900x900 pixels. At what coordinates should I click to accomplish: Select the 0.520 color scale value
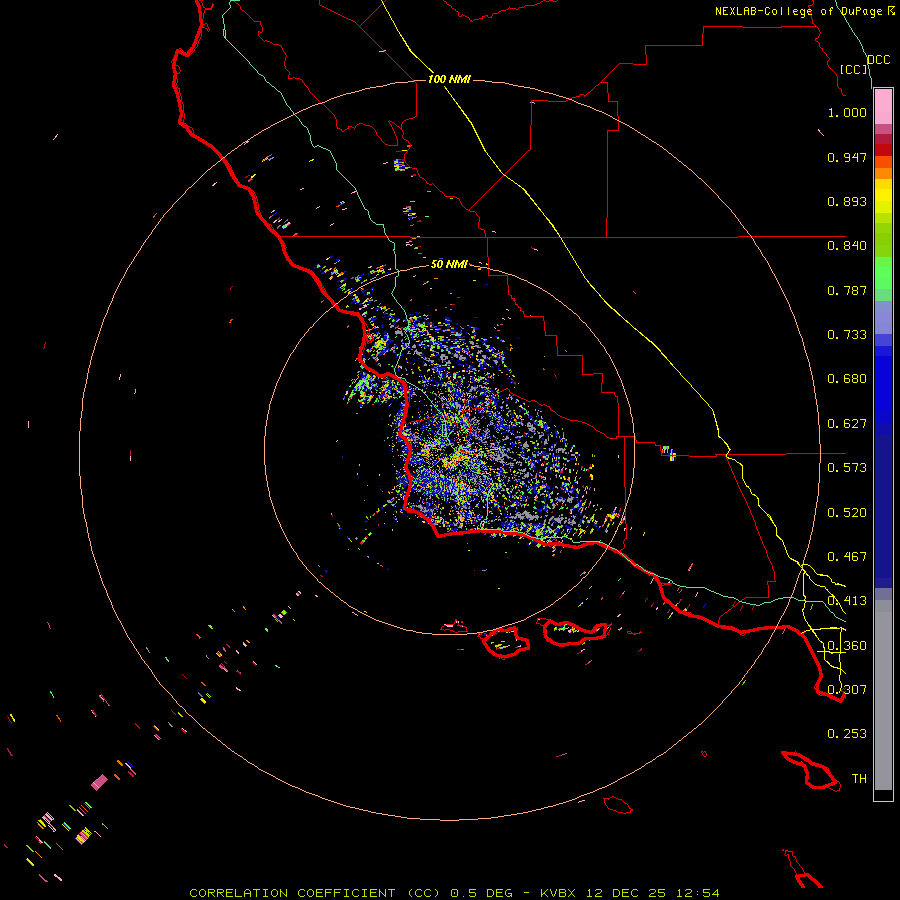[847, 513]
